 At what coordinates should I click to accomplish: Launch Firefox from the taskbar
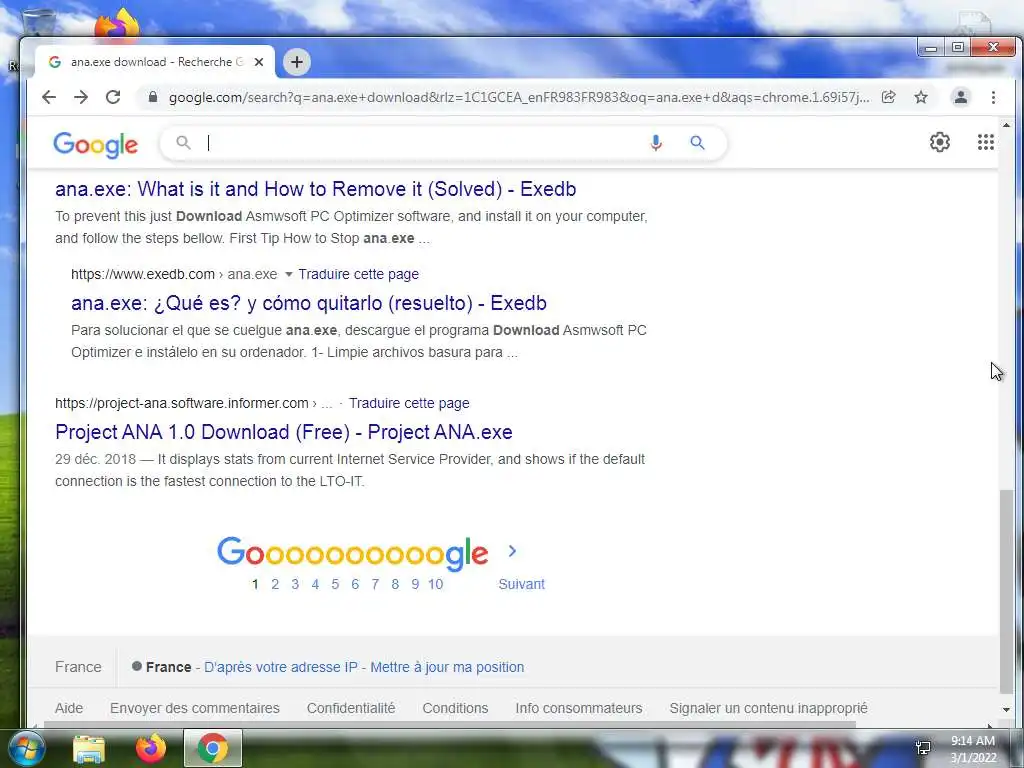[x=151, y=748]
